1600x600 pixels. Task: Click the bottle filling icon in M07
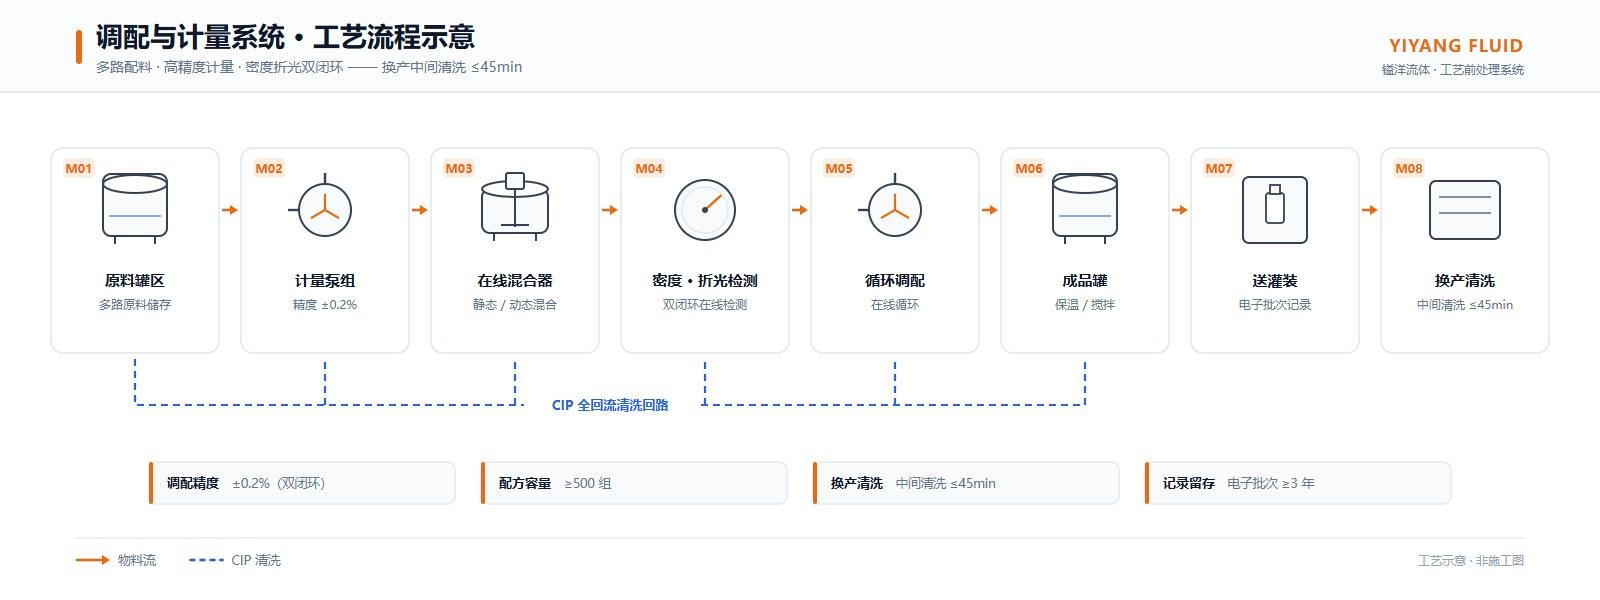[1275, 210]
